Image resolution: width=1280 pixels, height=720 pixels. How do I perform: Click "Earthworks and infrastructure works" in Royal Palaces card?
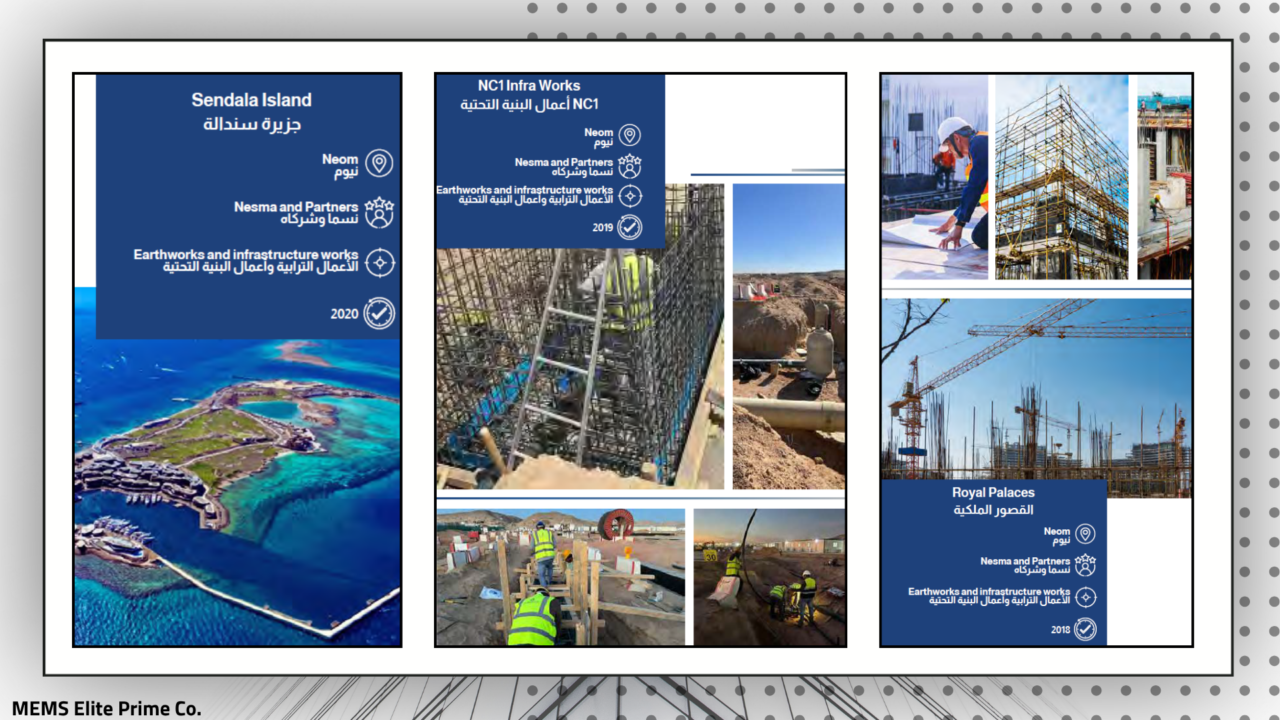tap(989, 592)
